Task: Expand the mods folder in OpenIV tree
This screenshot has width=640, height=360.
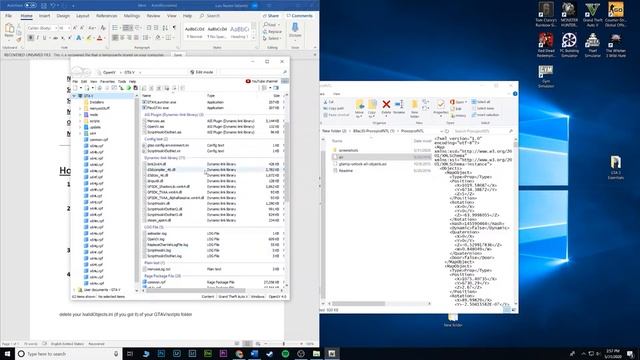Action: [80, 115]
